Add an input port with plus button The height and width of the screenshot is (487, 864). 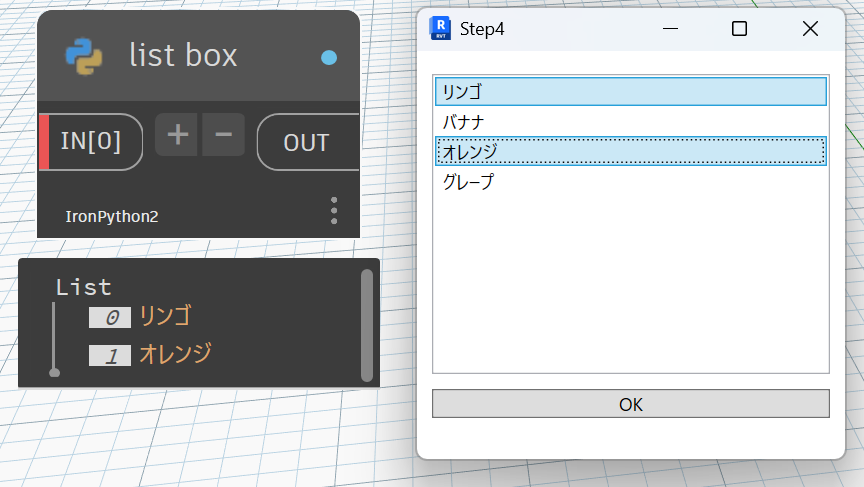(x=177, y=135)
